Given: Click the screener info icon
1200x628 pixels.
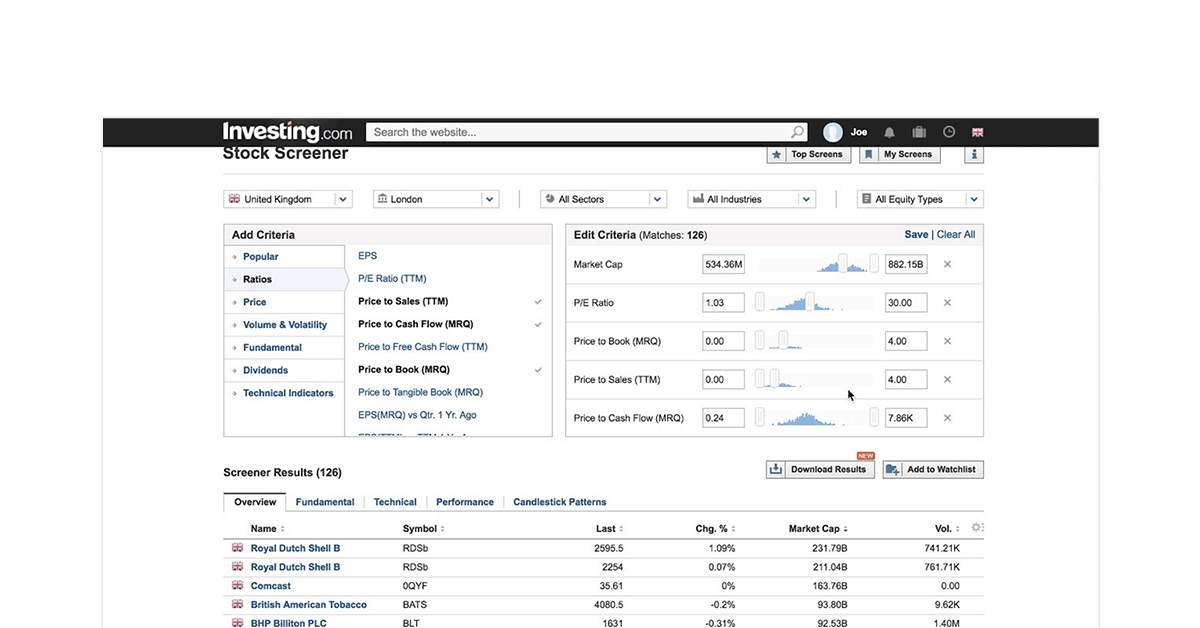Looking at the screenshot, I should pos(975,154).
